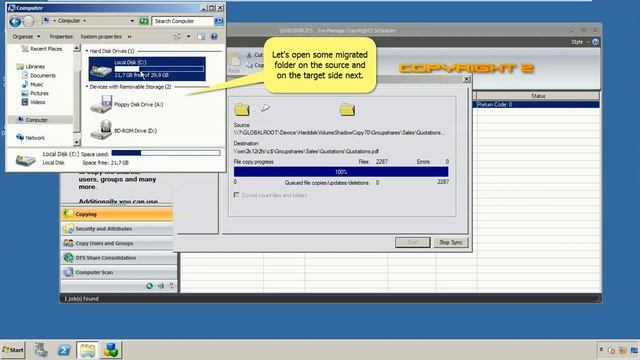This screenshot has height=360, width=640.
Task: Click the Search Computer field
Action: 183,21
